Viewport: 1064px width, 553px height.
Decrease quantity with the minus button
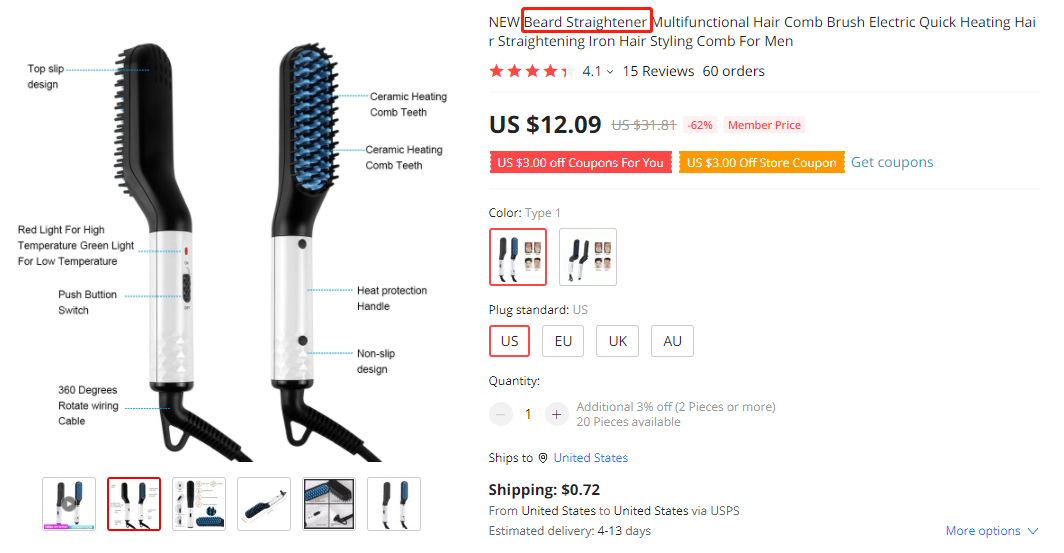(500, 414)
